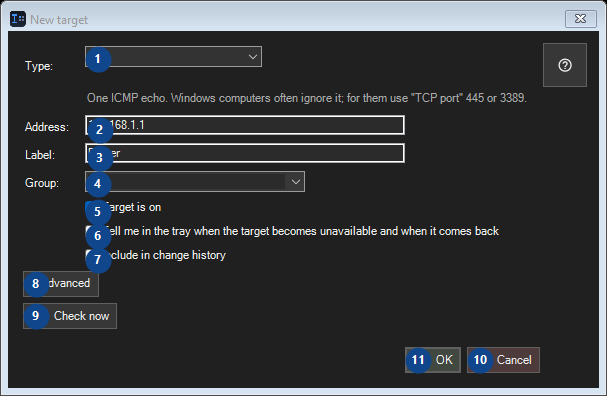This screenshot has height=396, width=607.
Task: Click the "Address:" field label
Action: (x=47, y=127)
